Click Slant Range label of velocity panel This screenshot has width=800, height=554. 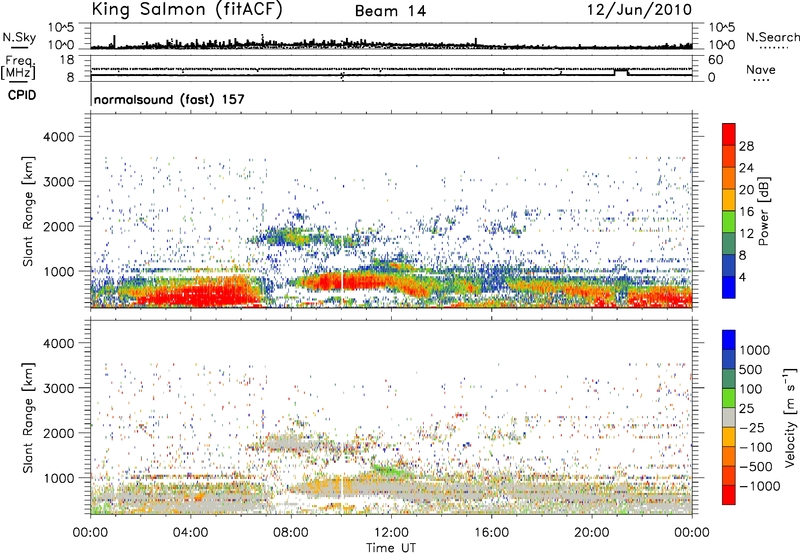pos(28,418)
